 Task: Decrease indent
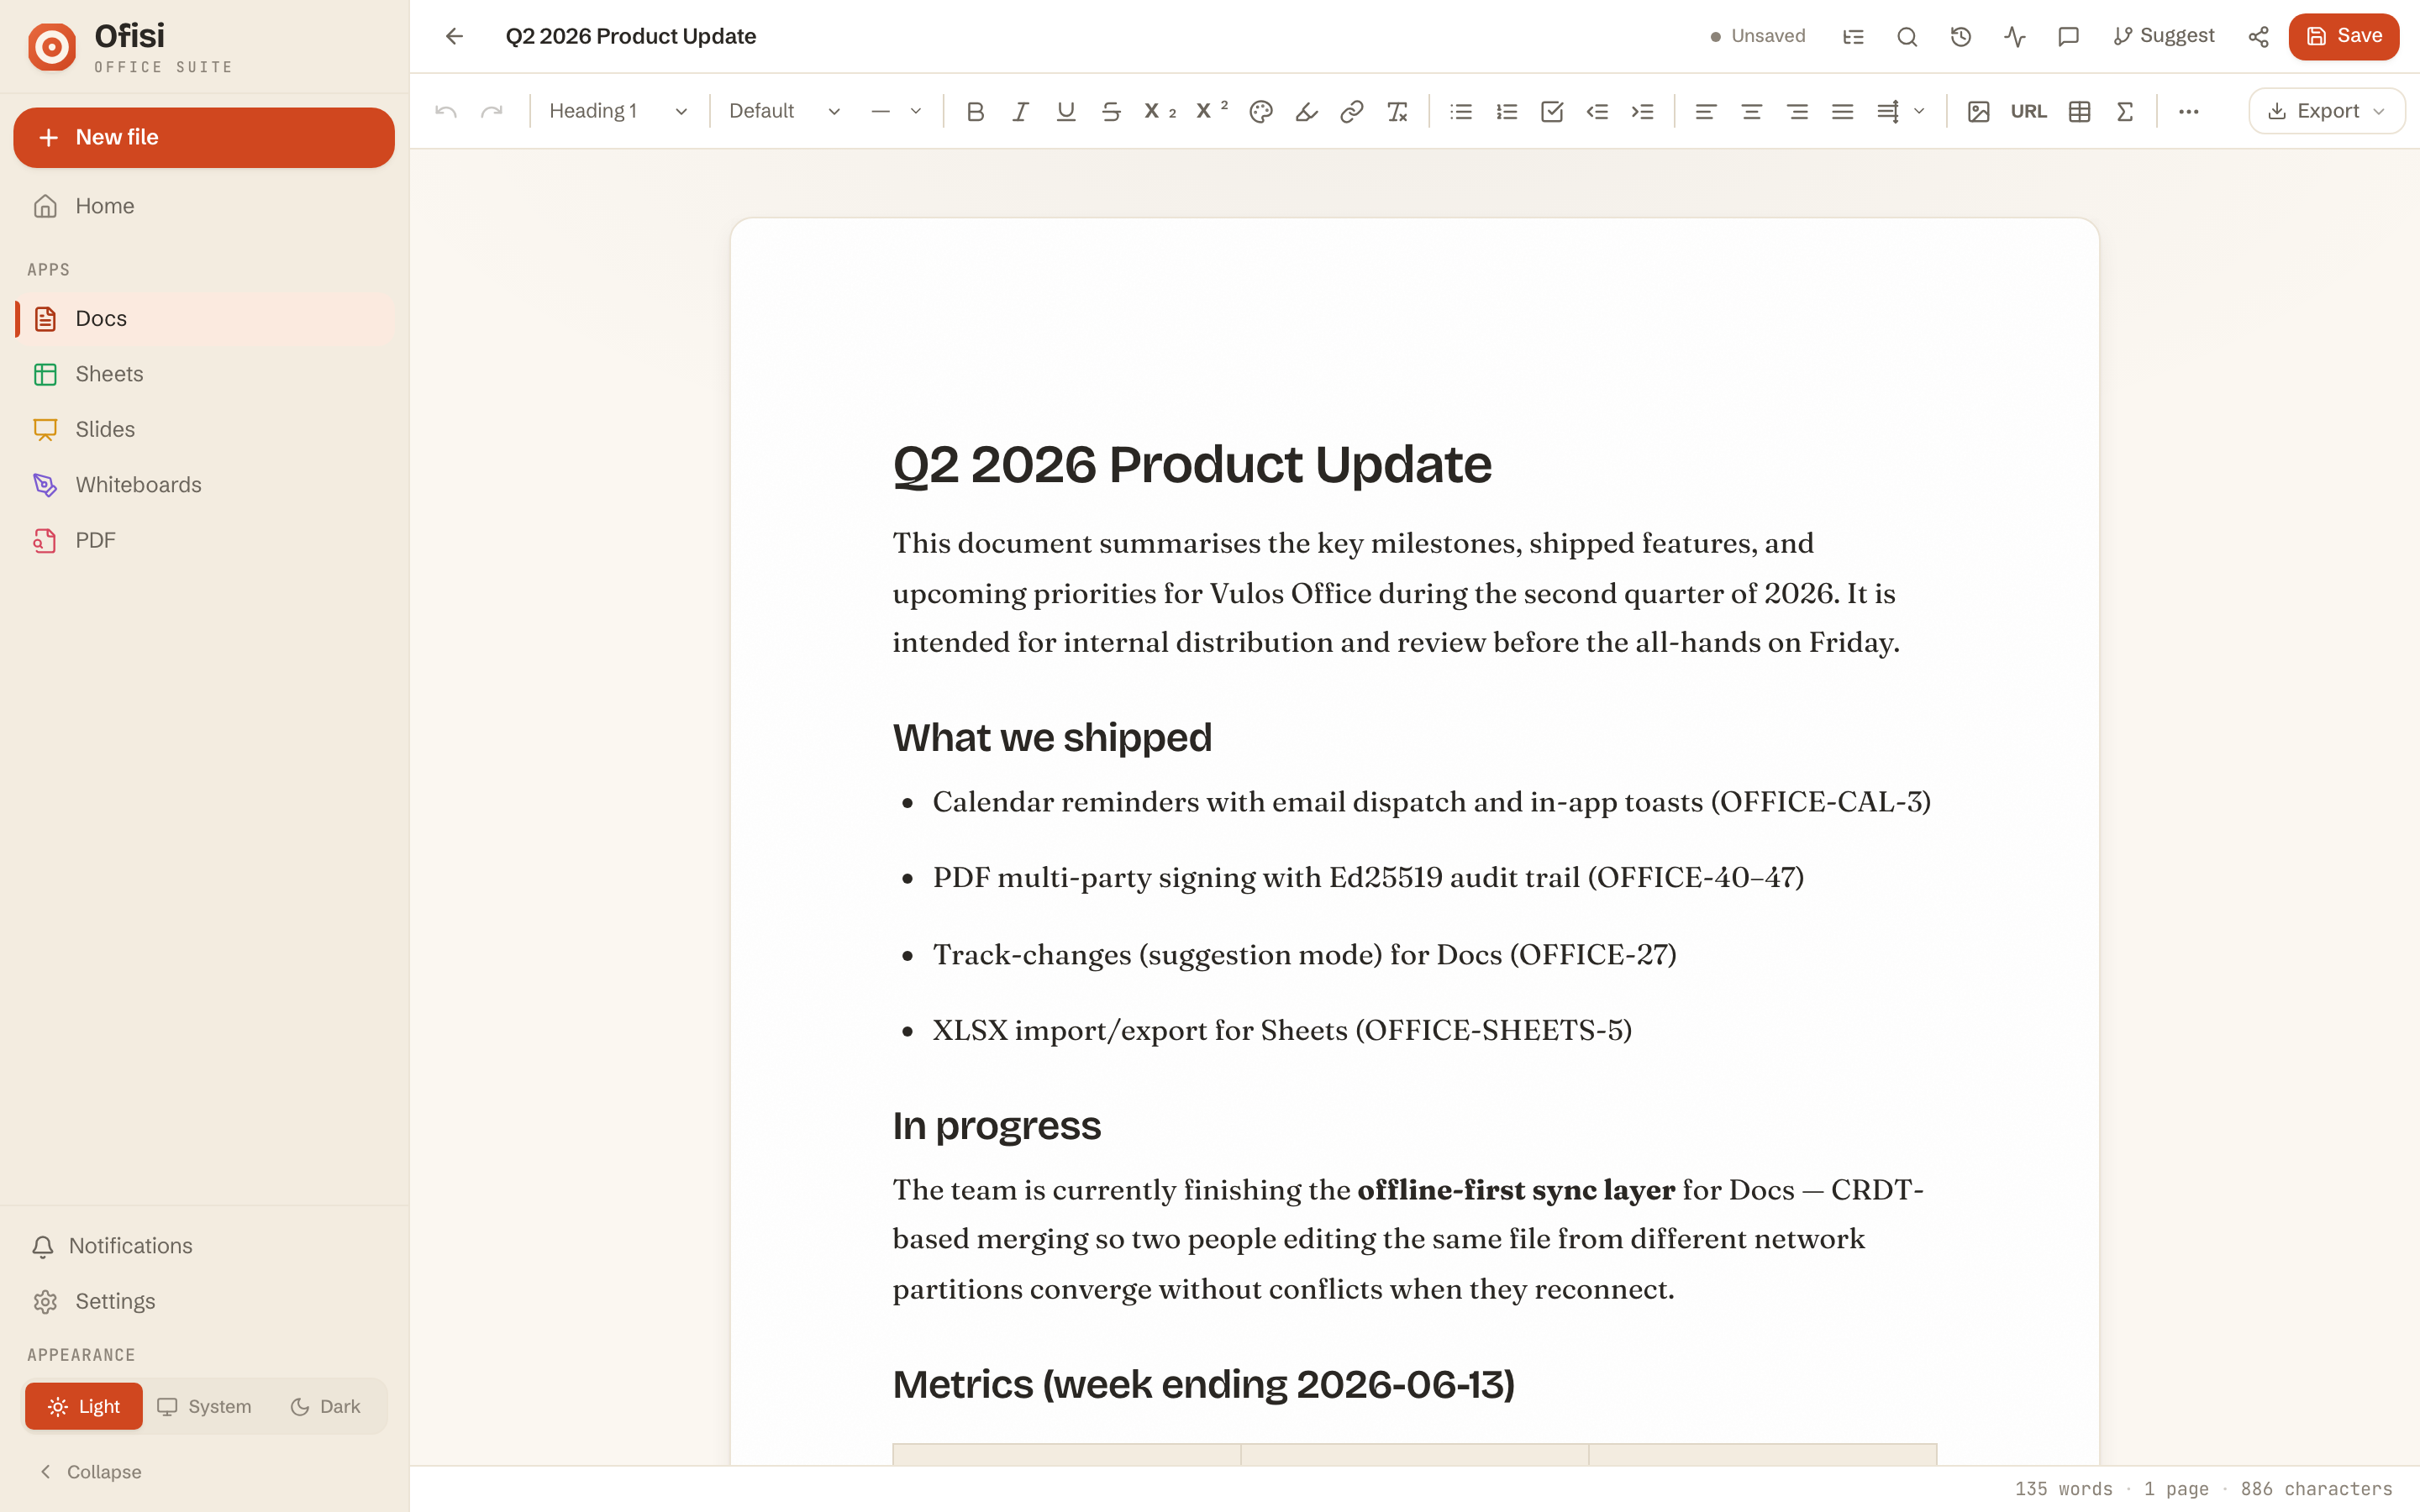click(x=1597, y=111)
